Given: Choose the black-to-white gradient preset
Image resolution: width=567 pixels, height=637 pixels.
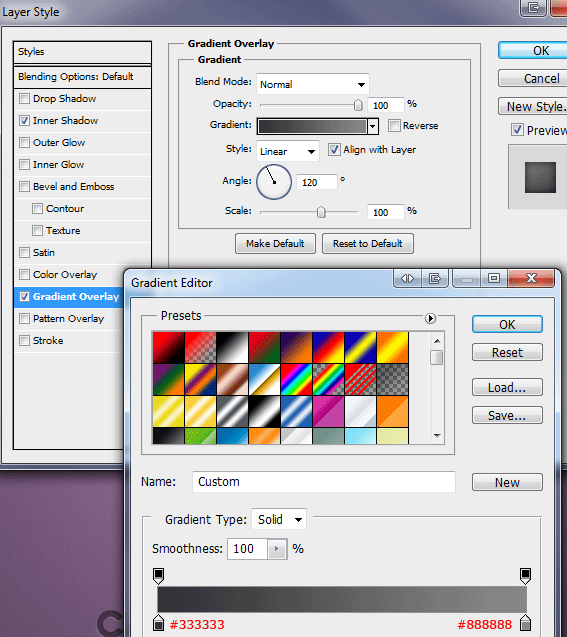Looking at the screenshot, I should [232, 348].
